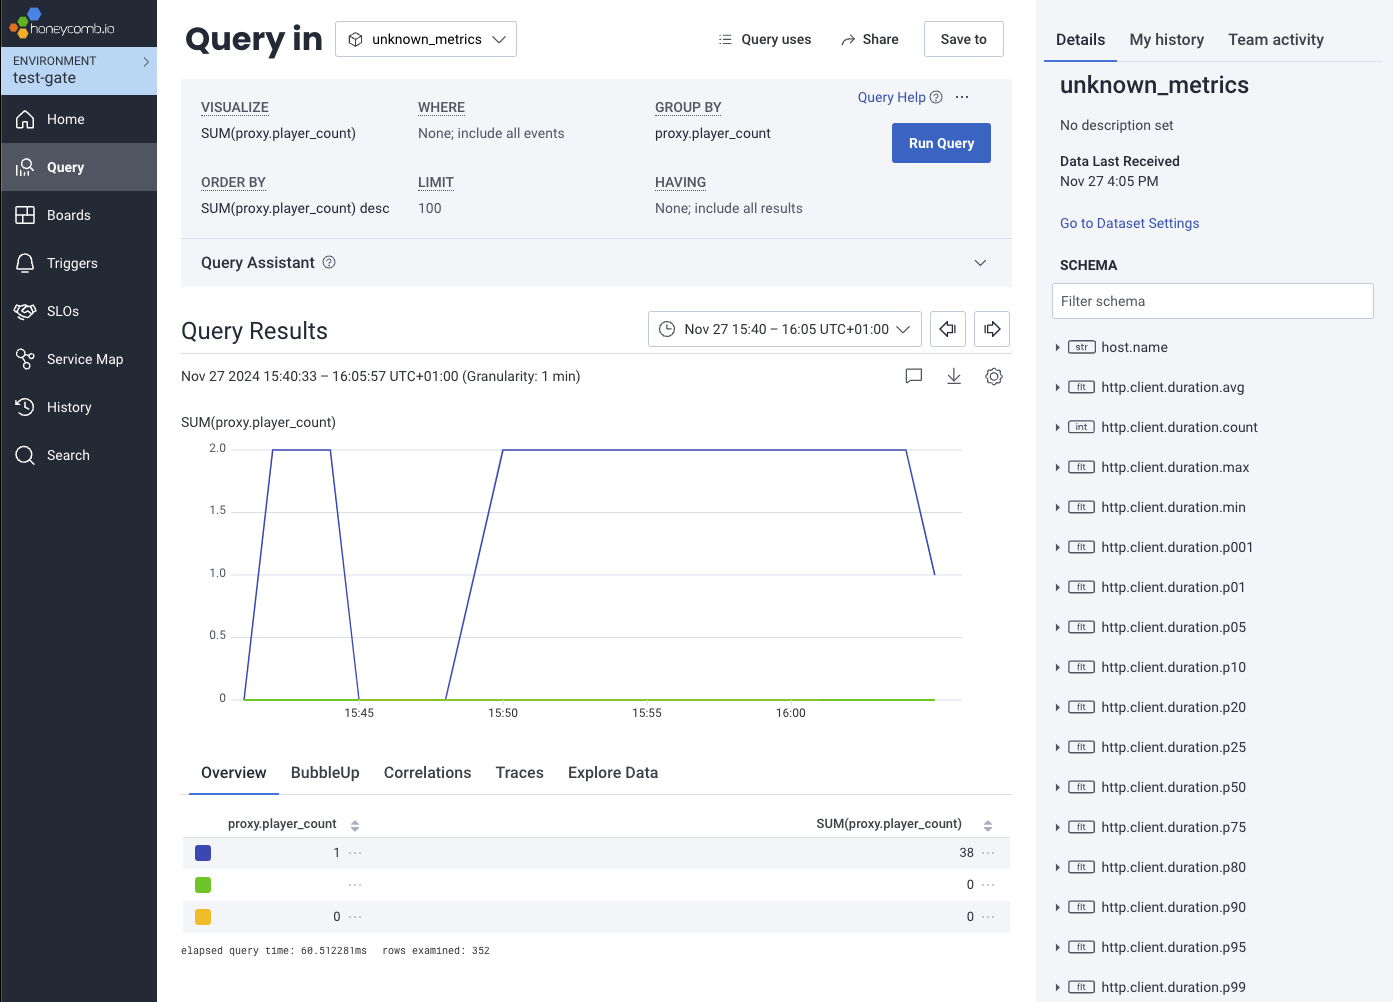Sort by proxy.player_count column

click(x=355, y=825)
